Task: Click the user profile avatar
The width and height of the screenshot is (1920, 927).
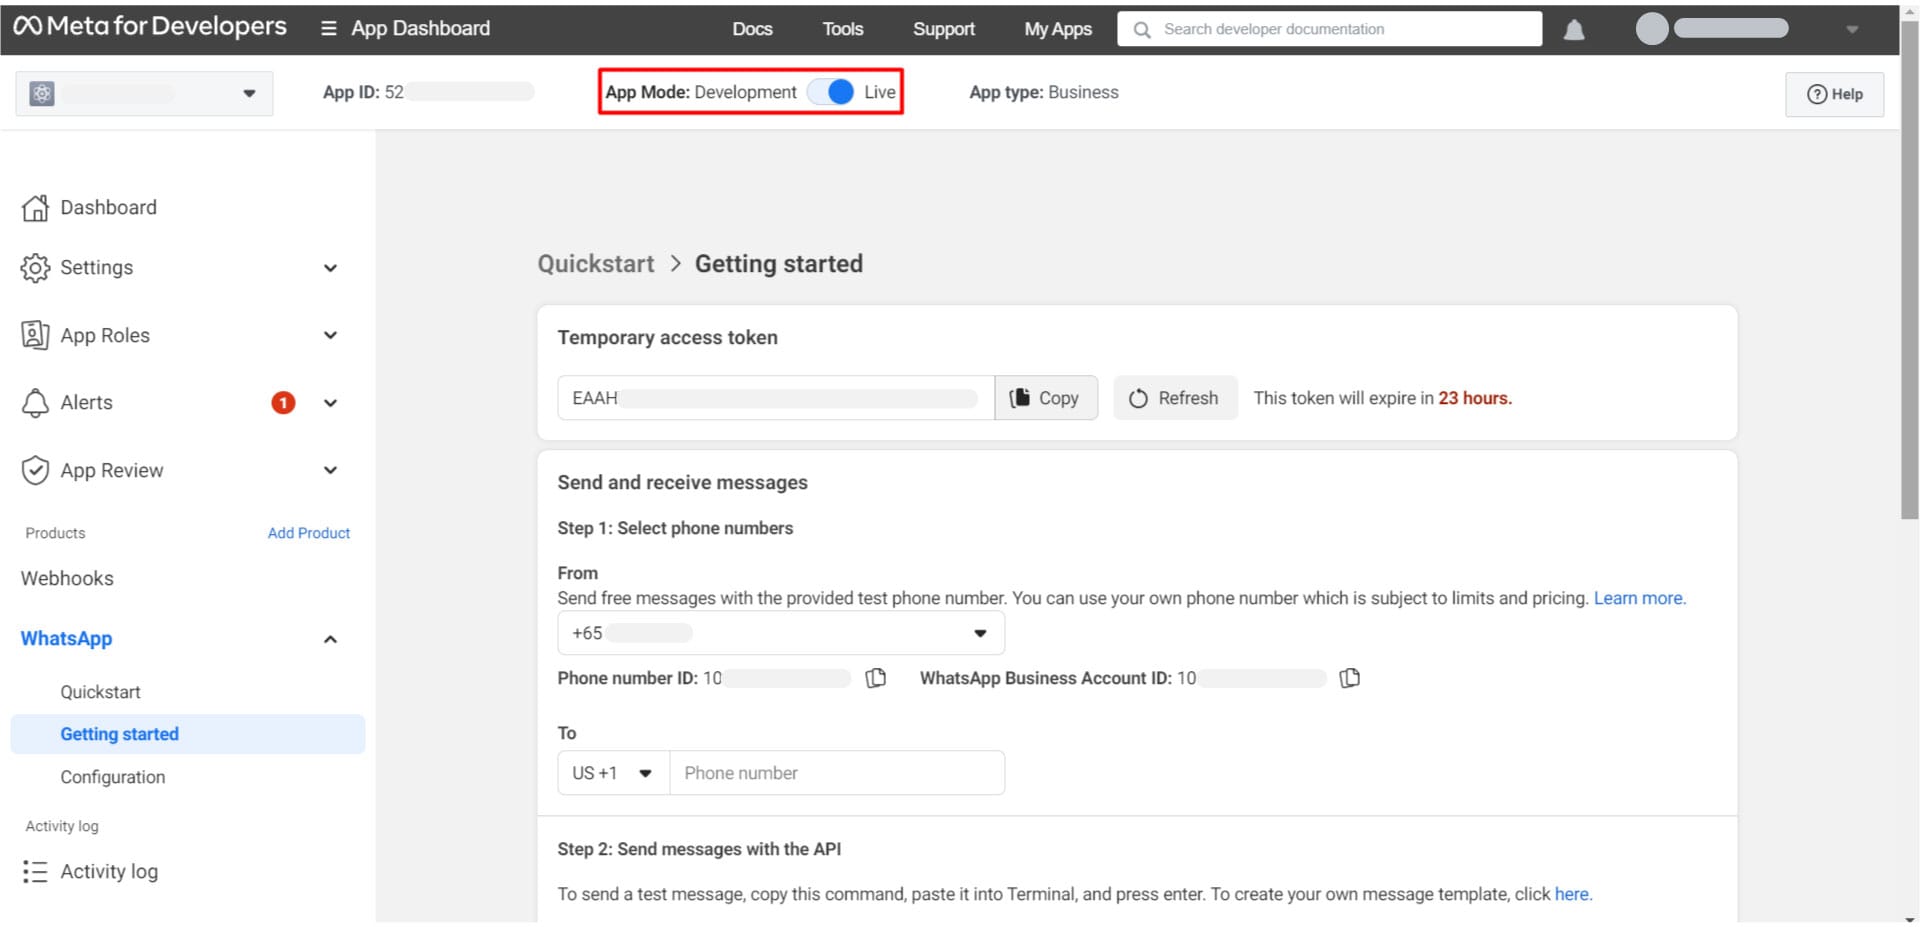Action: pyautogui.click(x=1652, y=29)
